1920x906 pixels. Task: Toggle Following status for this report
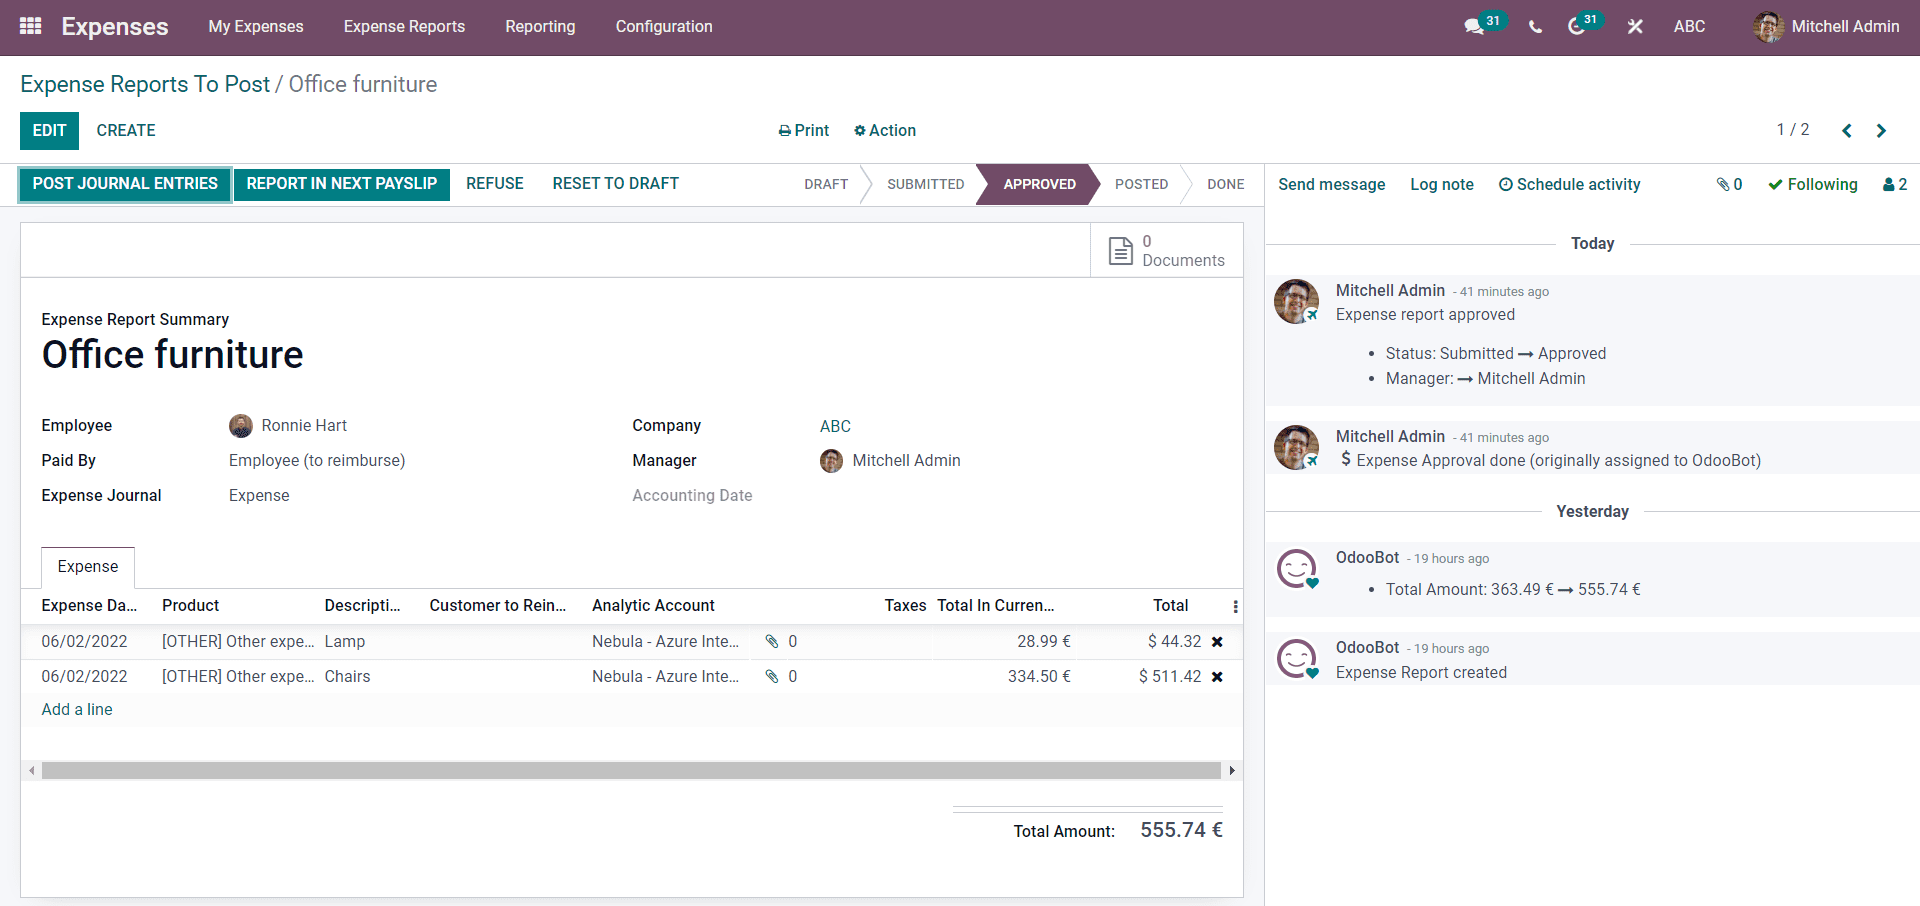pyautogui.click(x=1812, y=184)
